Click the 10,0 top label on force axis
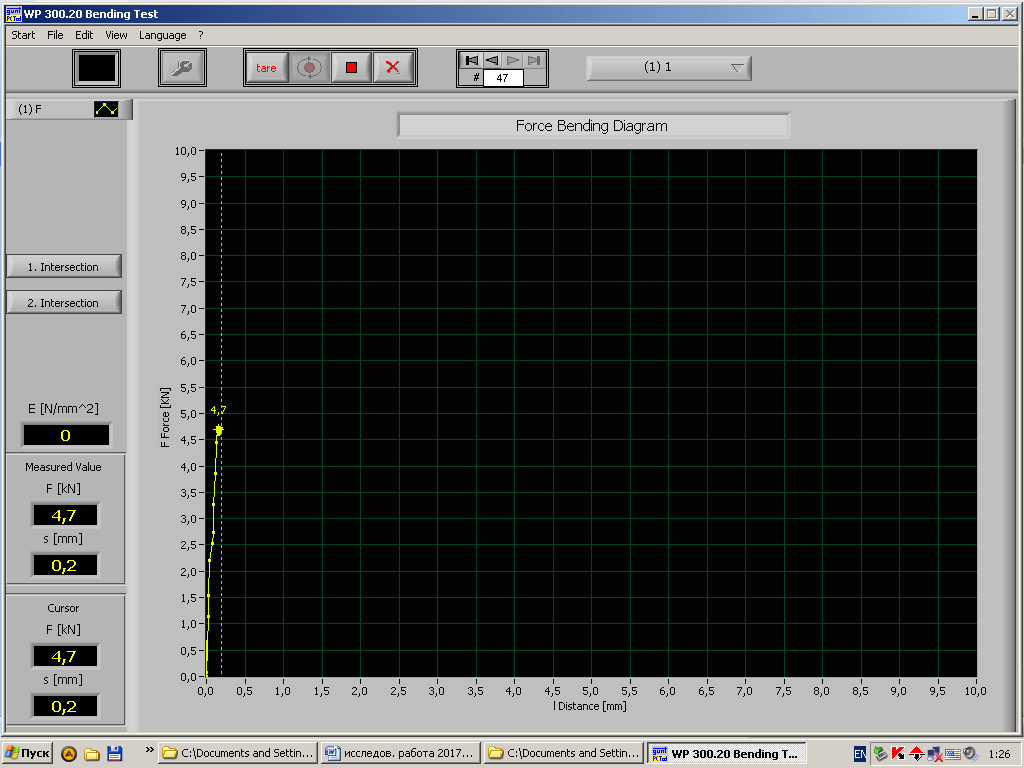Viewport: 1024px width, 768px height. click(x=185, y=151)
